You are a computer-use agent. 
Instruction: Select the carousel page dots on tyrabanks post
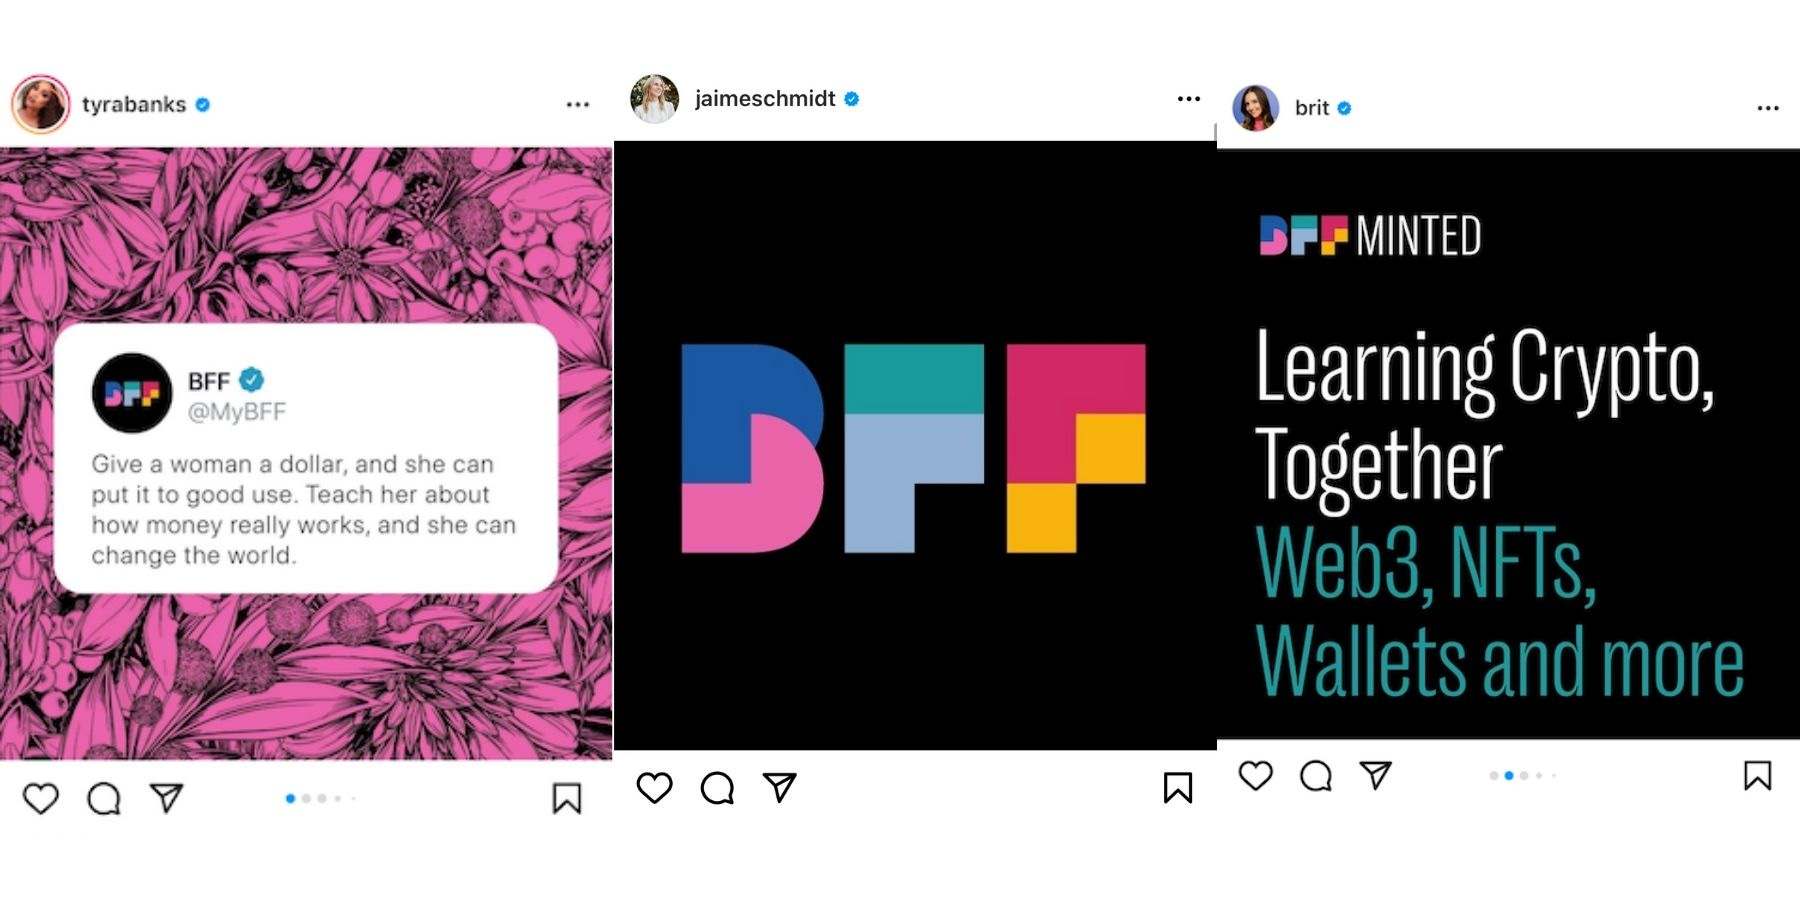coord(320,798)
